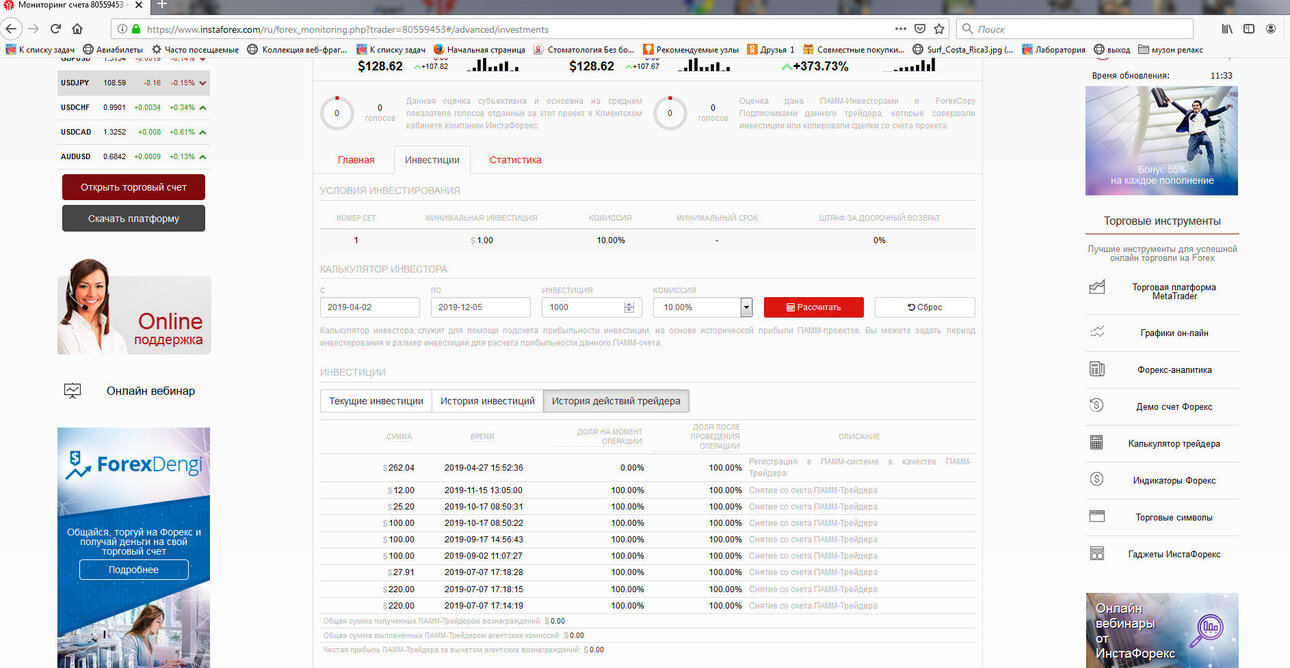Select the USDCAD quote row
The image size is (1290, 668).
click(x=133, y=132)
